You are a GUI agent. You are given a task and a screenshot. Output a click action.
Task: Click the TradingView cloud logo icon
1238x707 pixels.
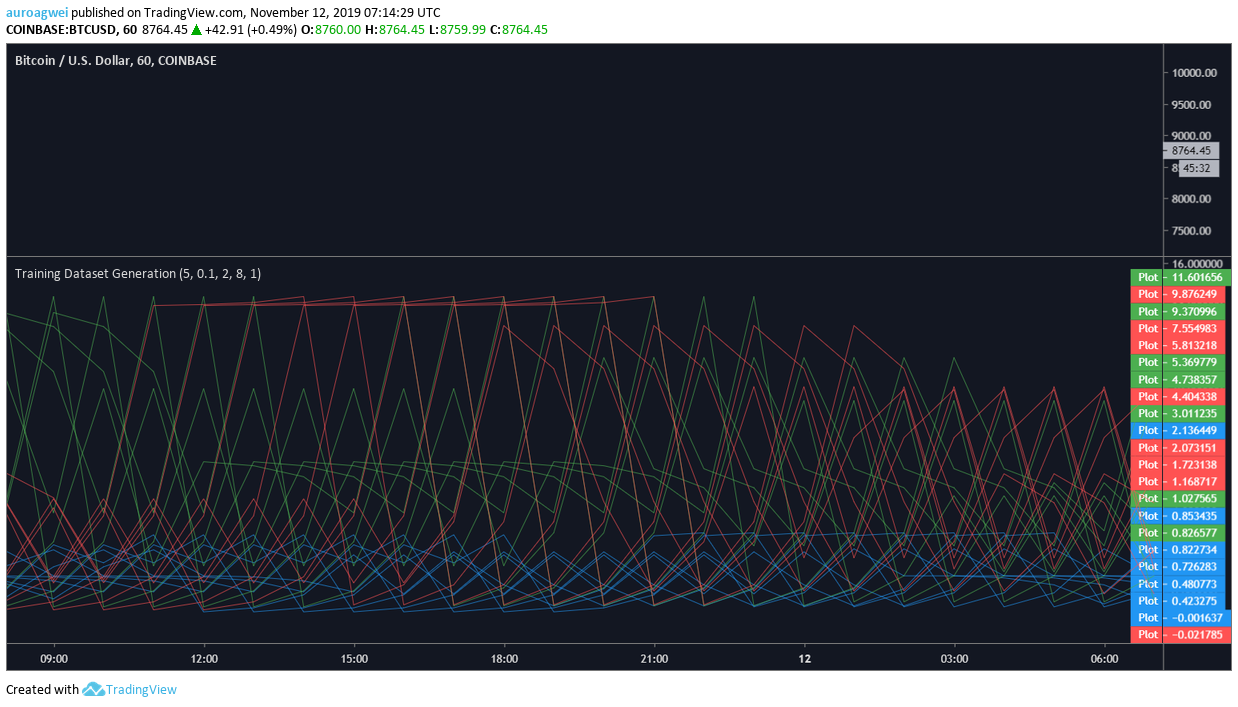click(93, 689)
